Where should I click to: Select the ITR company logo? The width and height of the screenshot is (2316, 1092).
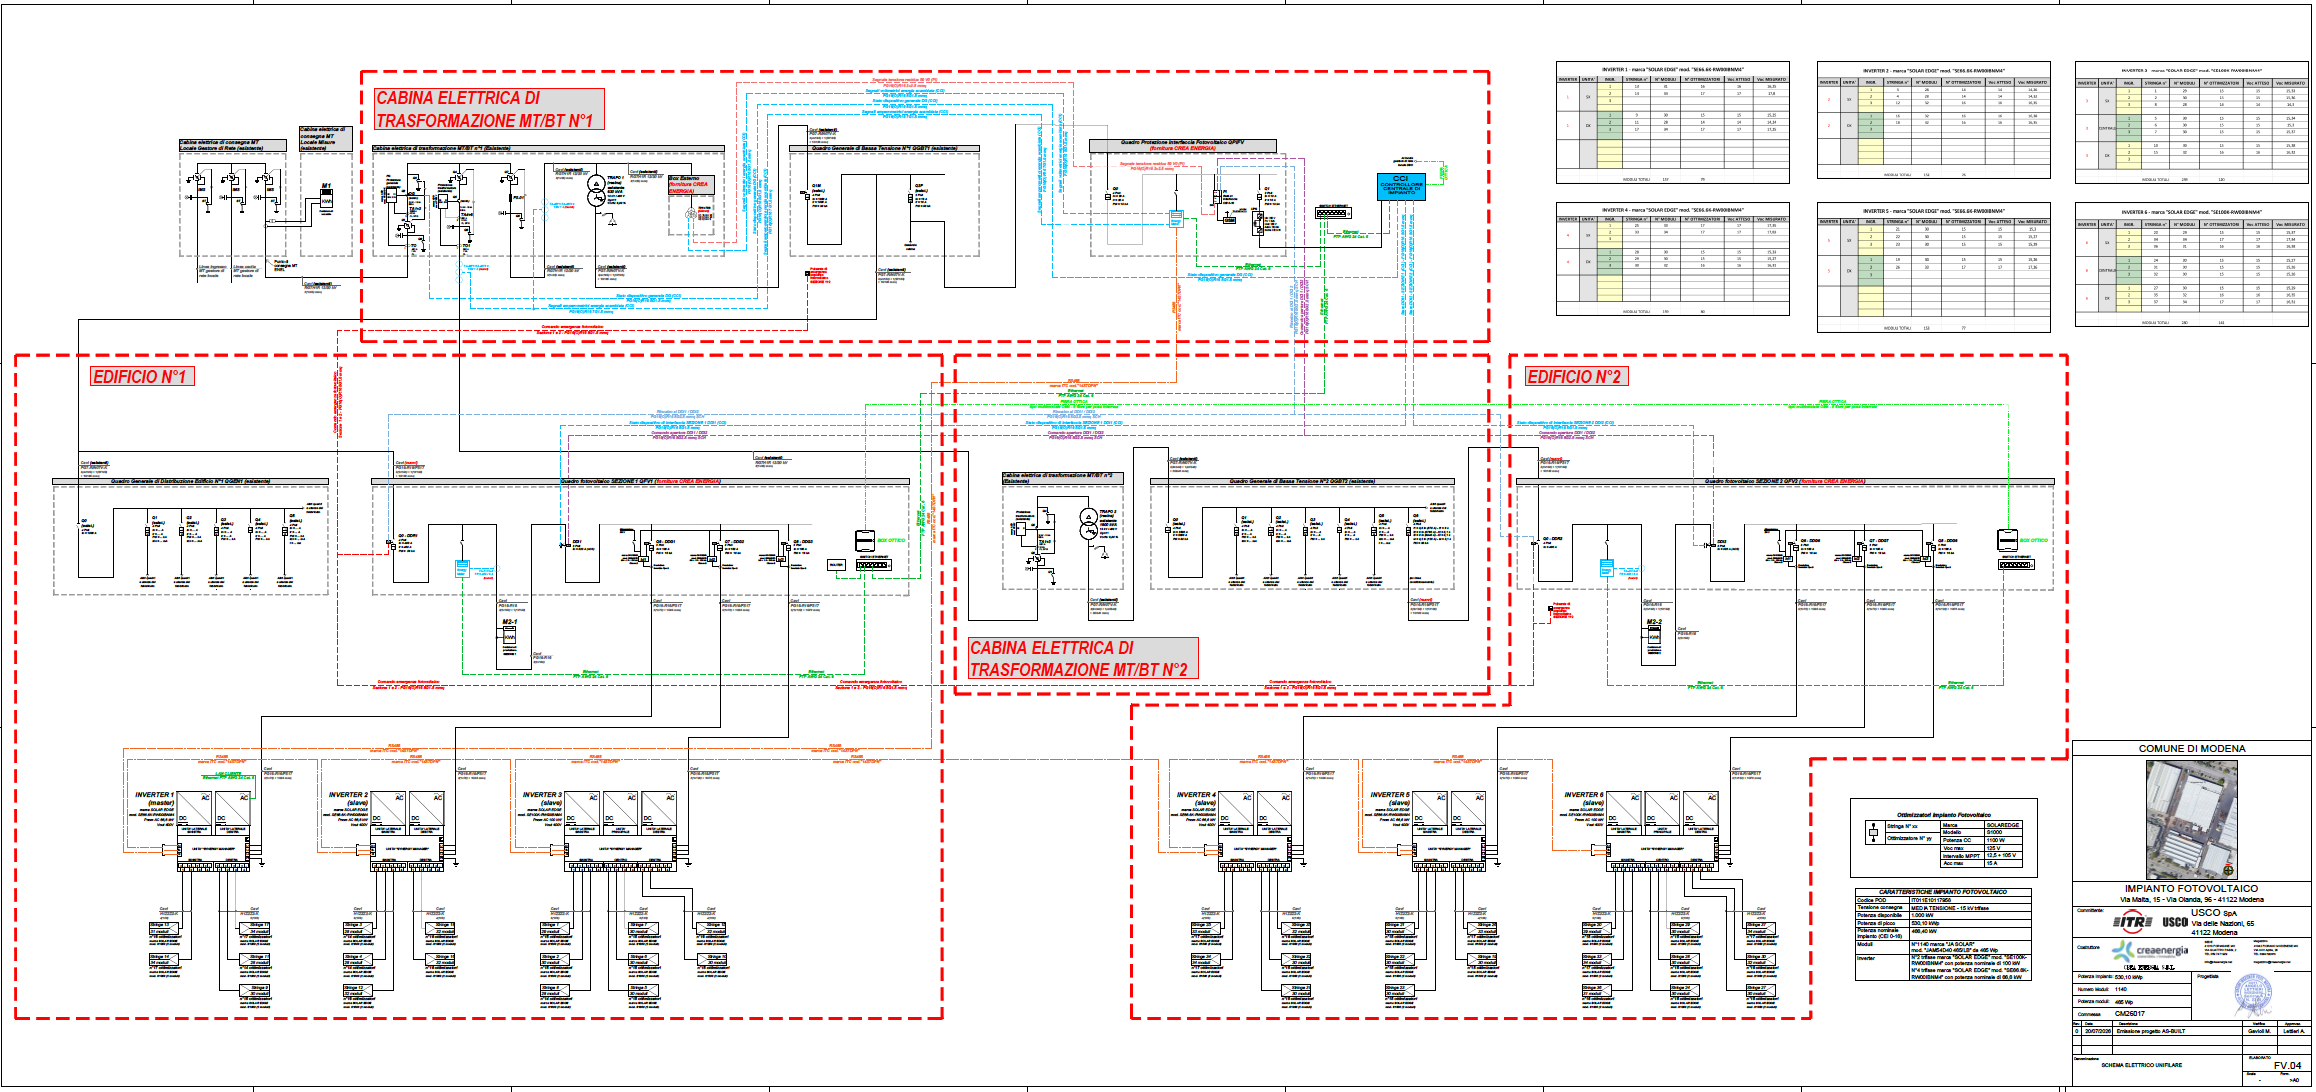[2134, 922]
